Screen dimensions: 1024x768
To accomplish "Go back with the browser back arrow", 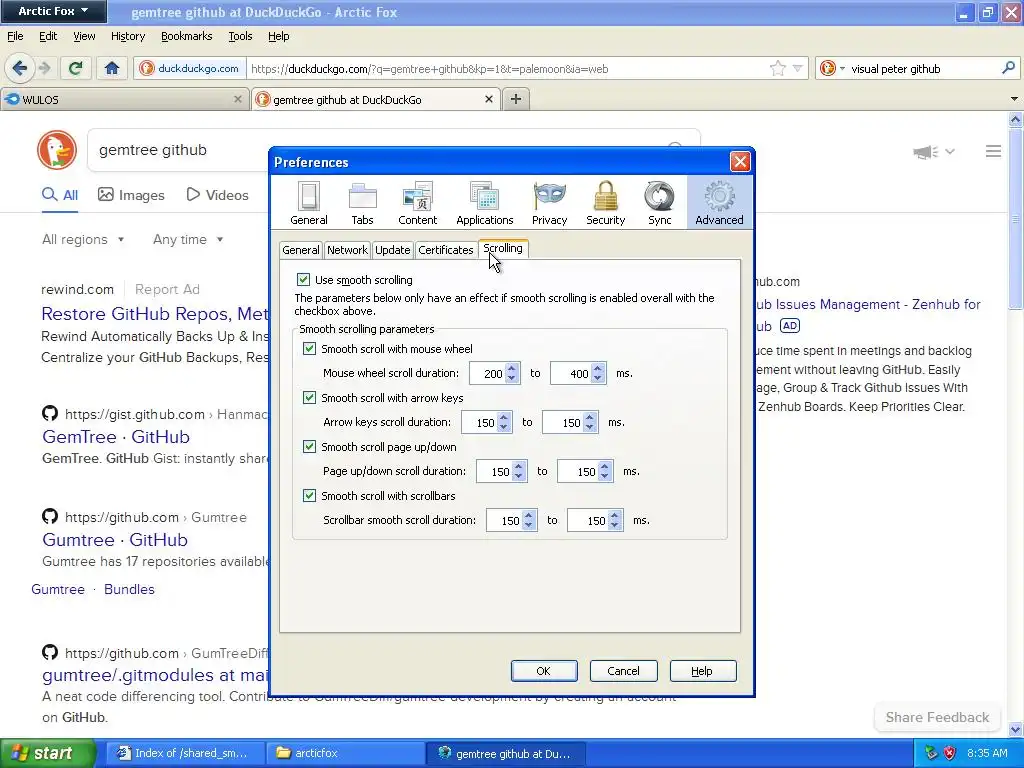I will coord(20,68).
